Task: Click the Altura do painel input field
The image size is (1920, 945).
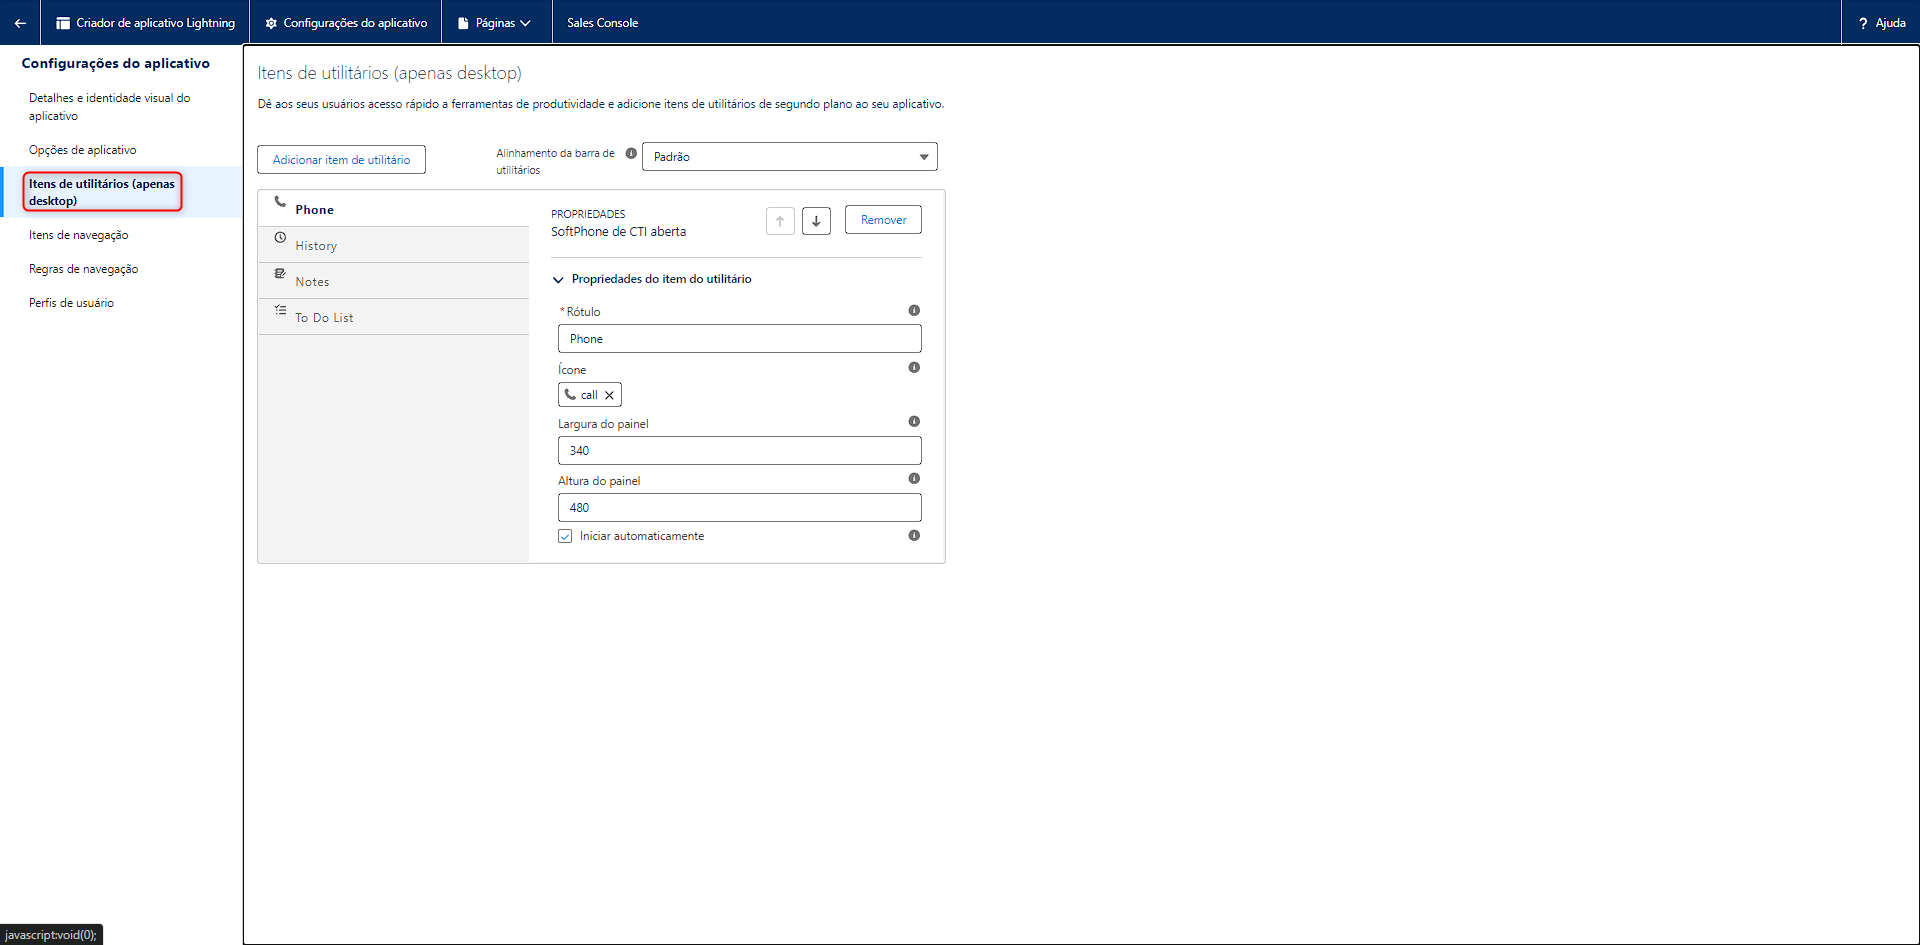Action: [739, 508]
